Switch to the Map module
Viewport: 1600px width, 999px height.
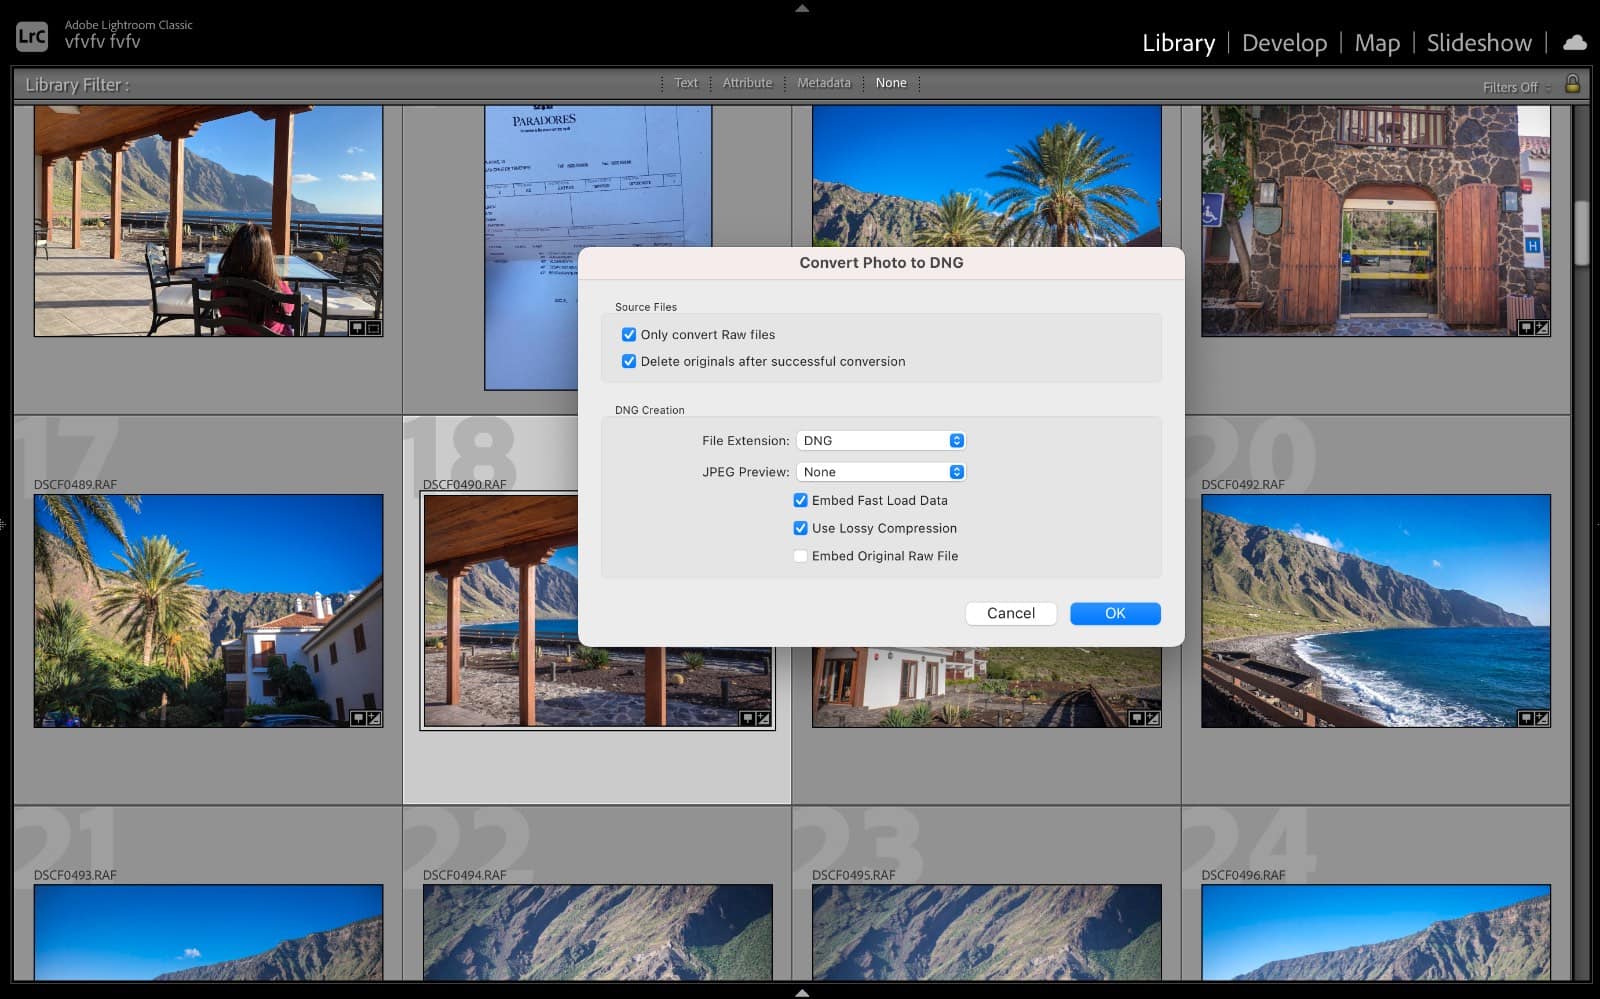1377,43
